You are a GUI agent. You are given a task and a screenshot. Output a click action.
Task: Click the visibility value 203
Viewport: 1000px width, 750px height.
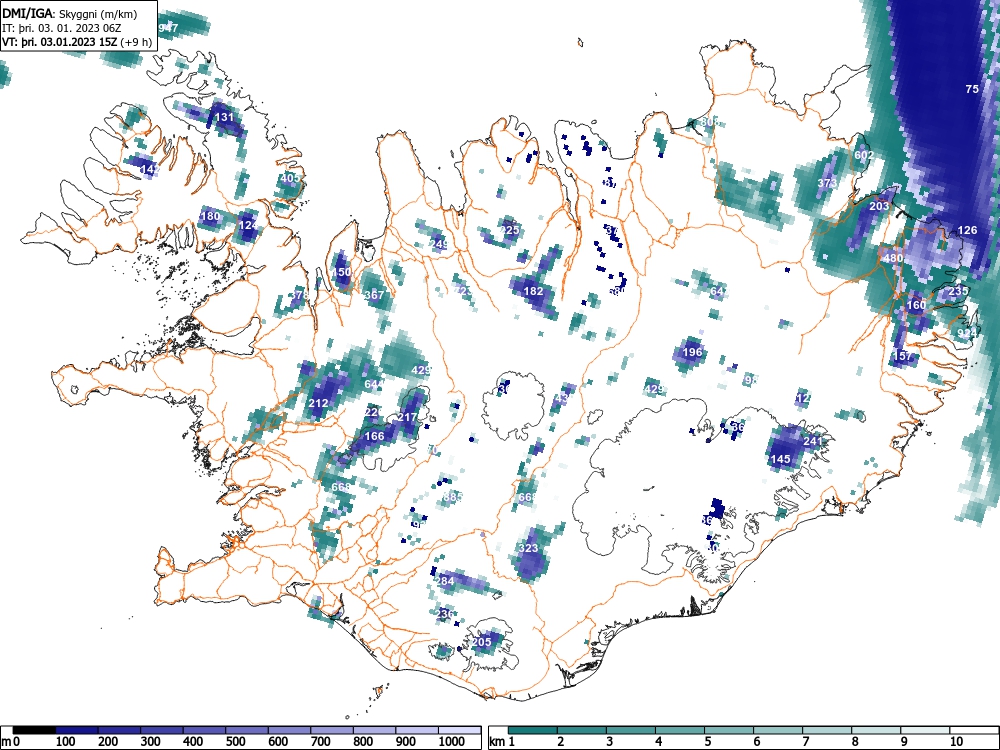tap(879, 207)
